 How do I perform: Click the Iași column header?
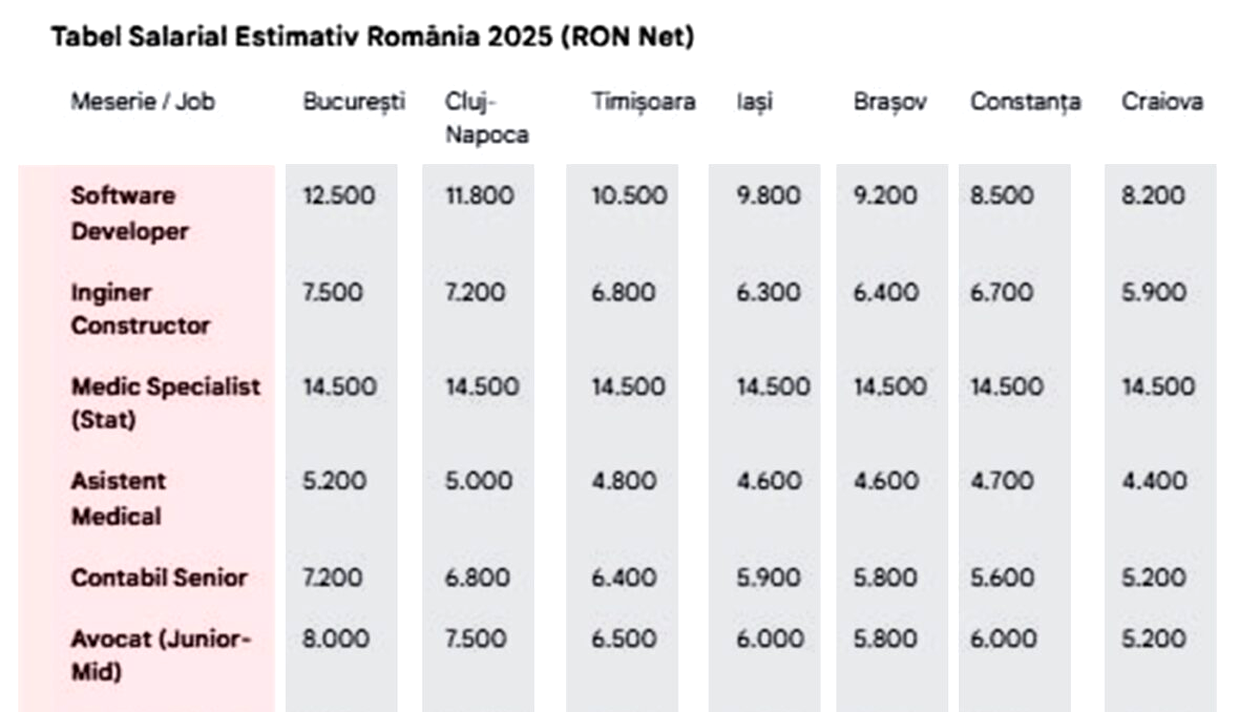click(754, 102)
